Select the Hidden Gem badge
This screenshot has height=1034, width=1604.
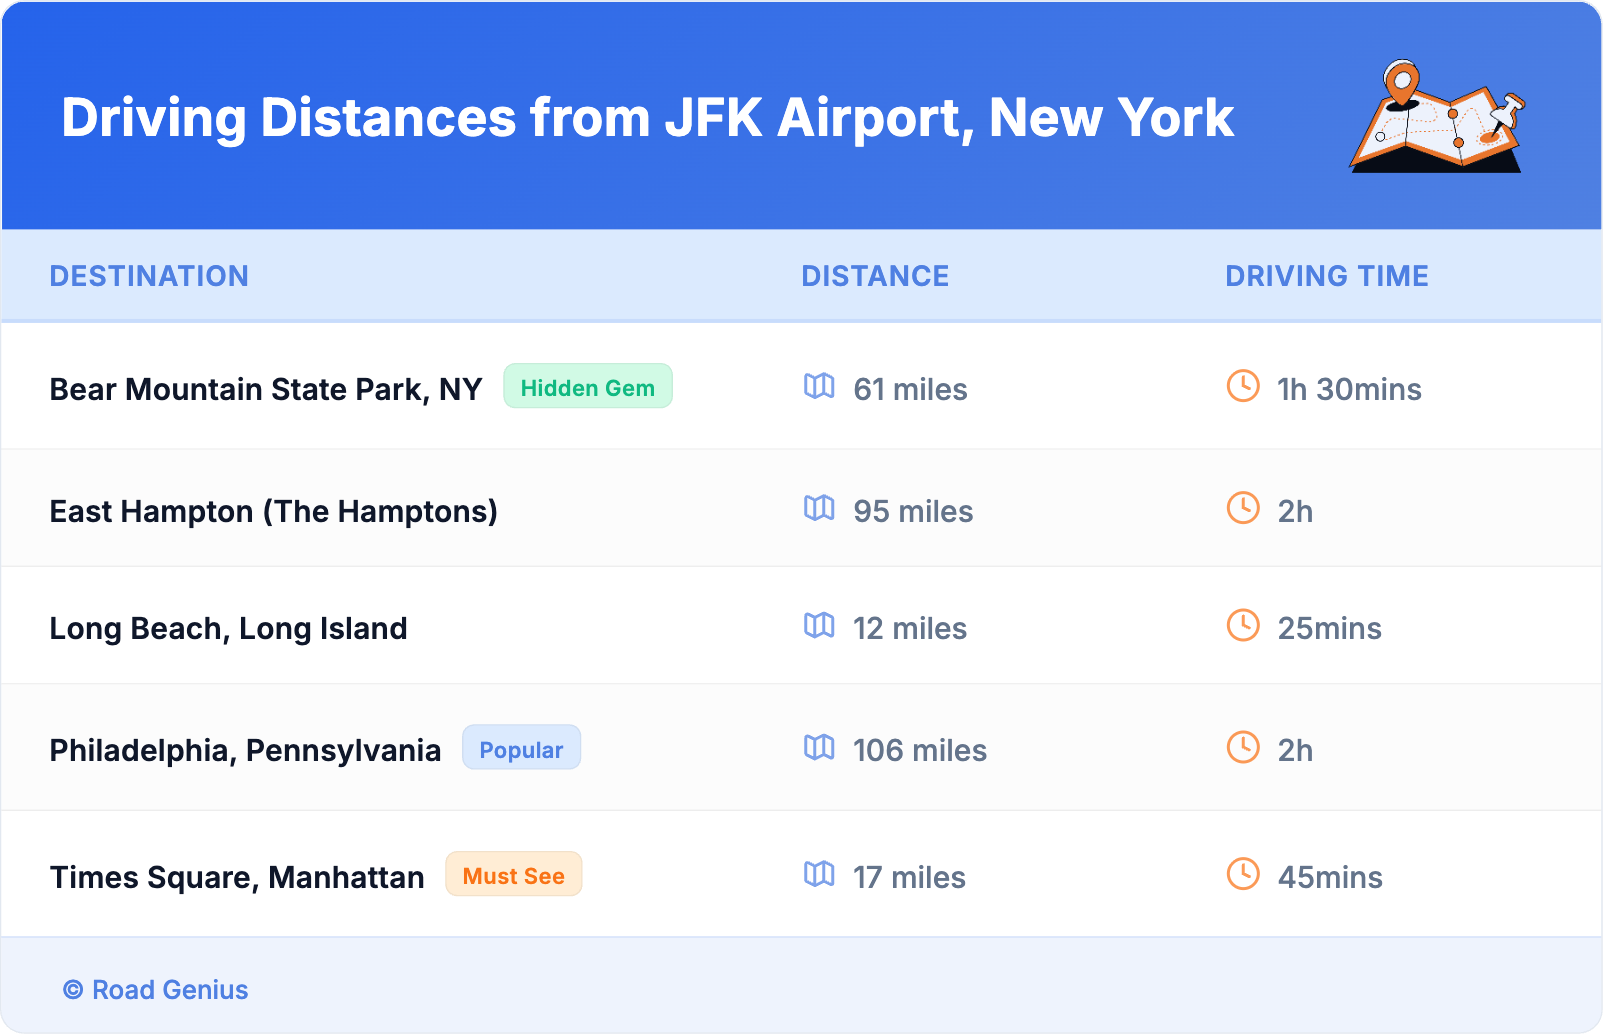(x=587, y=387)
